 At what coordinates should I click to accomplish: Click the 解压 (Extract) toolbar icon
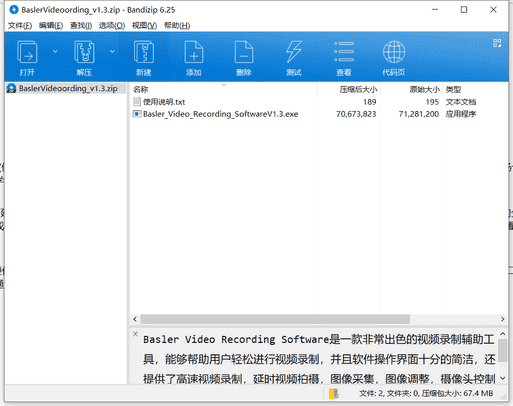coord(84,52)
